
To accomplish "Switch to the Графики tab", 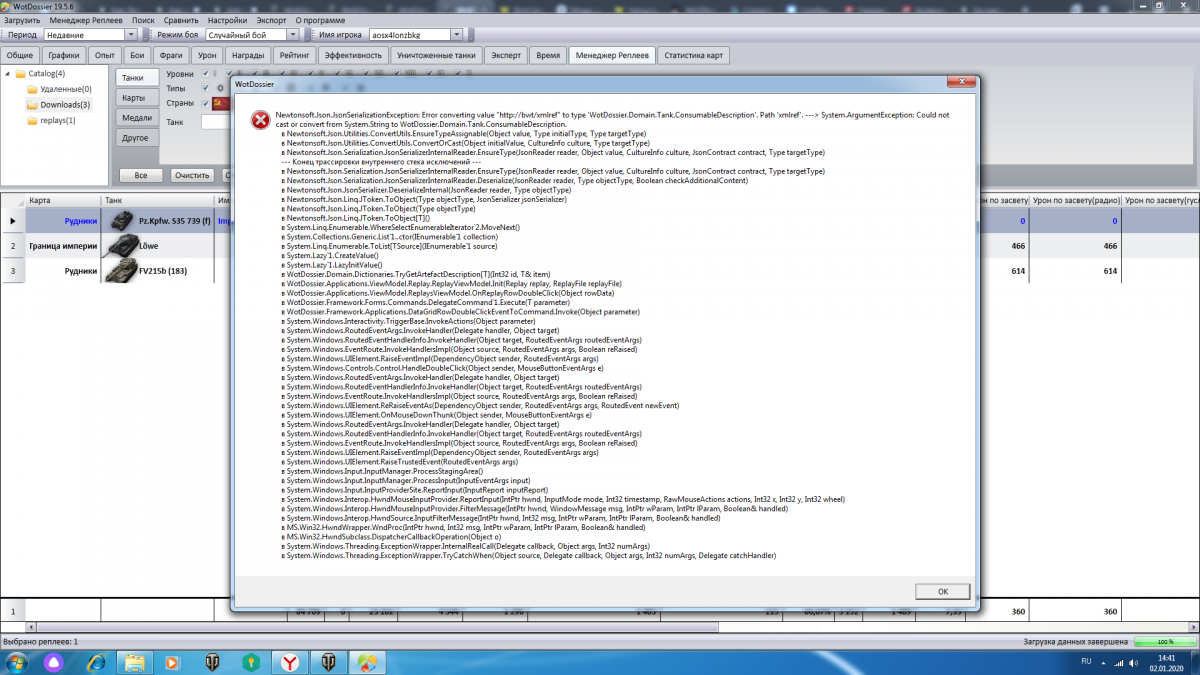I will click(64, 55).
